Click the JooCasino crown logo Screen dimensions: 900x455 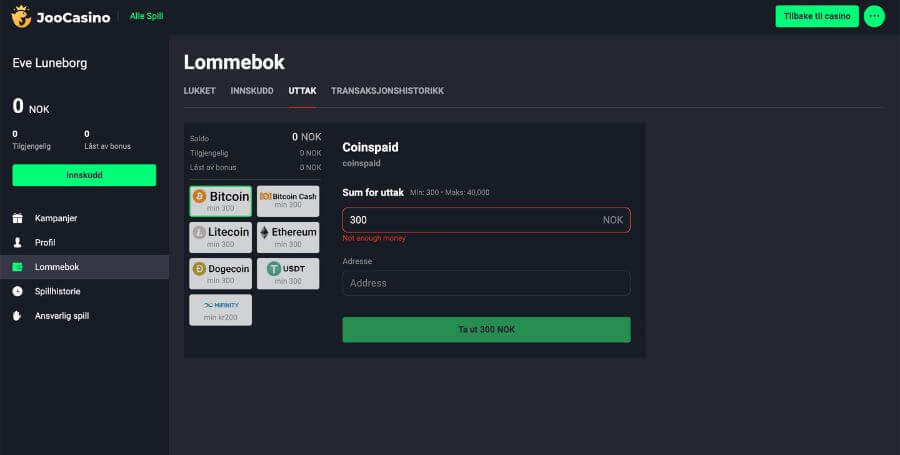point(21,17)
